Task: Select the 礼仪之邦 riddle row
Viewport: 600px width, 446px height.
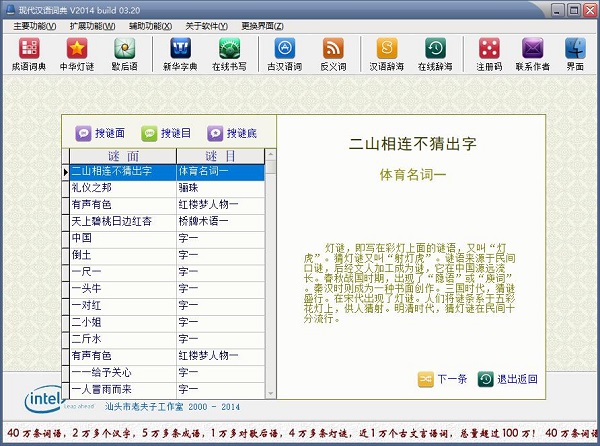Action: point(120,188)
